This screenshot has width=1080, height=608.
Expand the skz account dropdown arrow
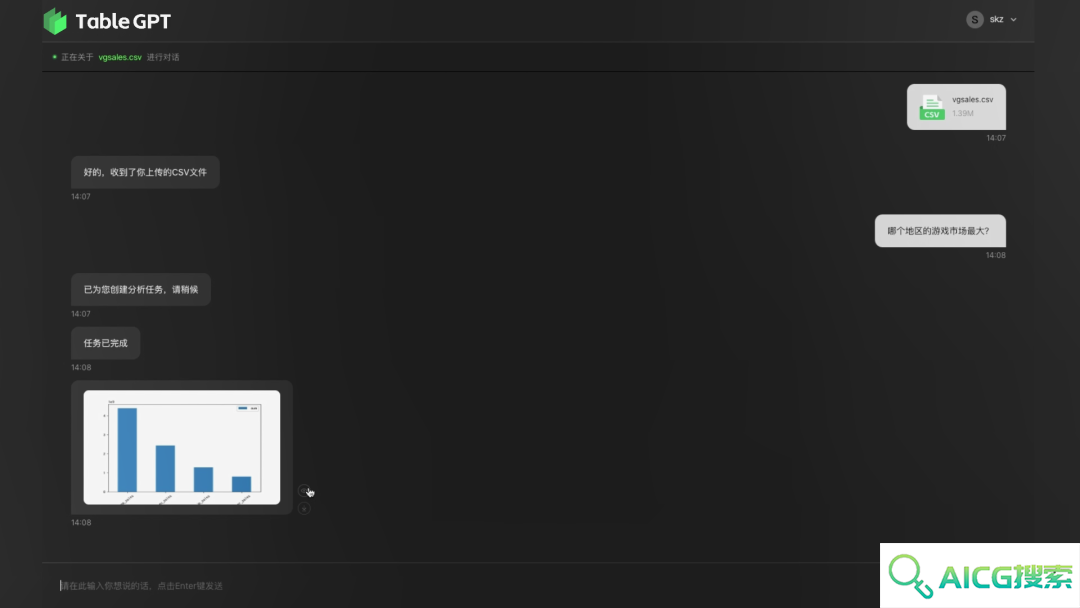click(1013, 20)
